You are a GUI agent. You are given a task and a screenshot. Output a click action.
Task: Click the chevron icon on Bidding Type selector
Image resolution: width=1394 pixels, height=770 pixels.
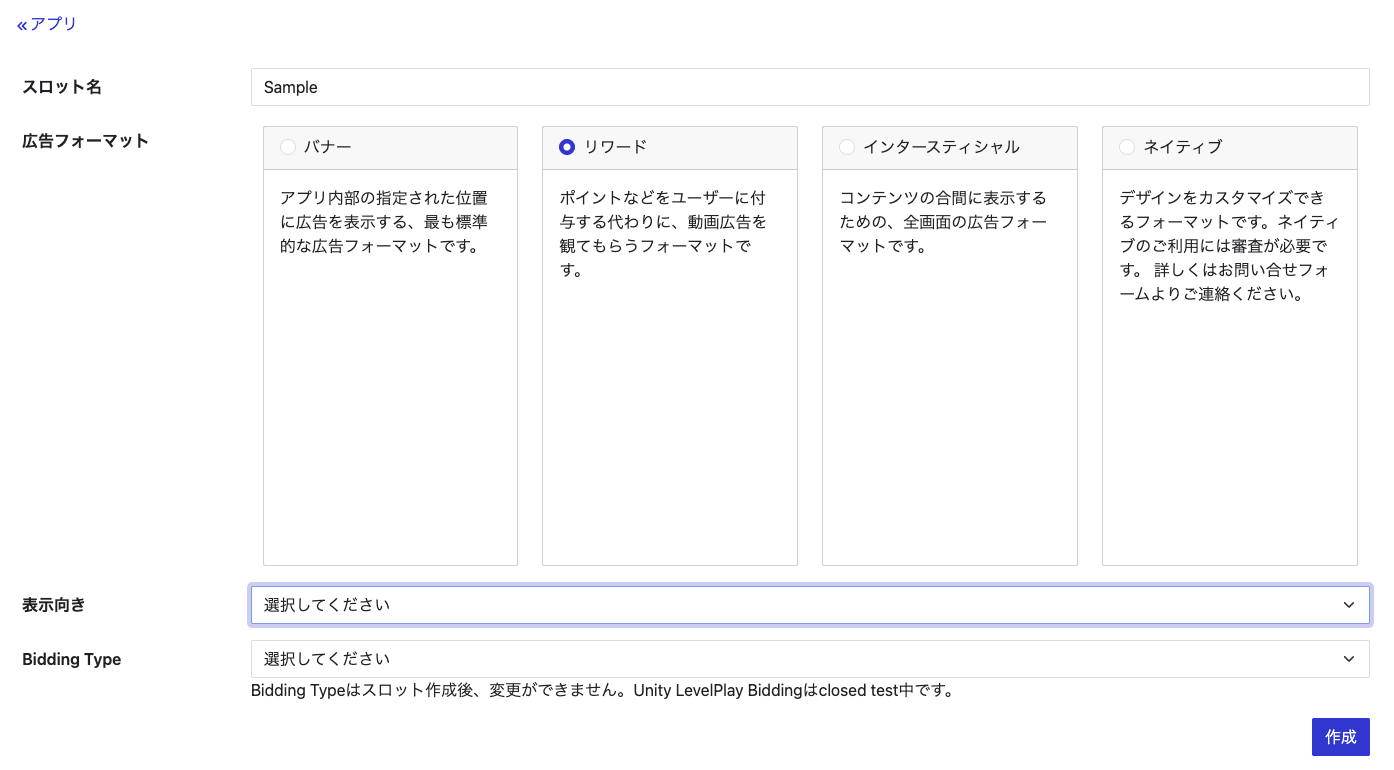[x=1348, y=658]
